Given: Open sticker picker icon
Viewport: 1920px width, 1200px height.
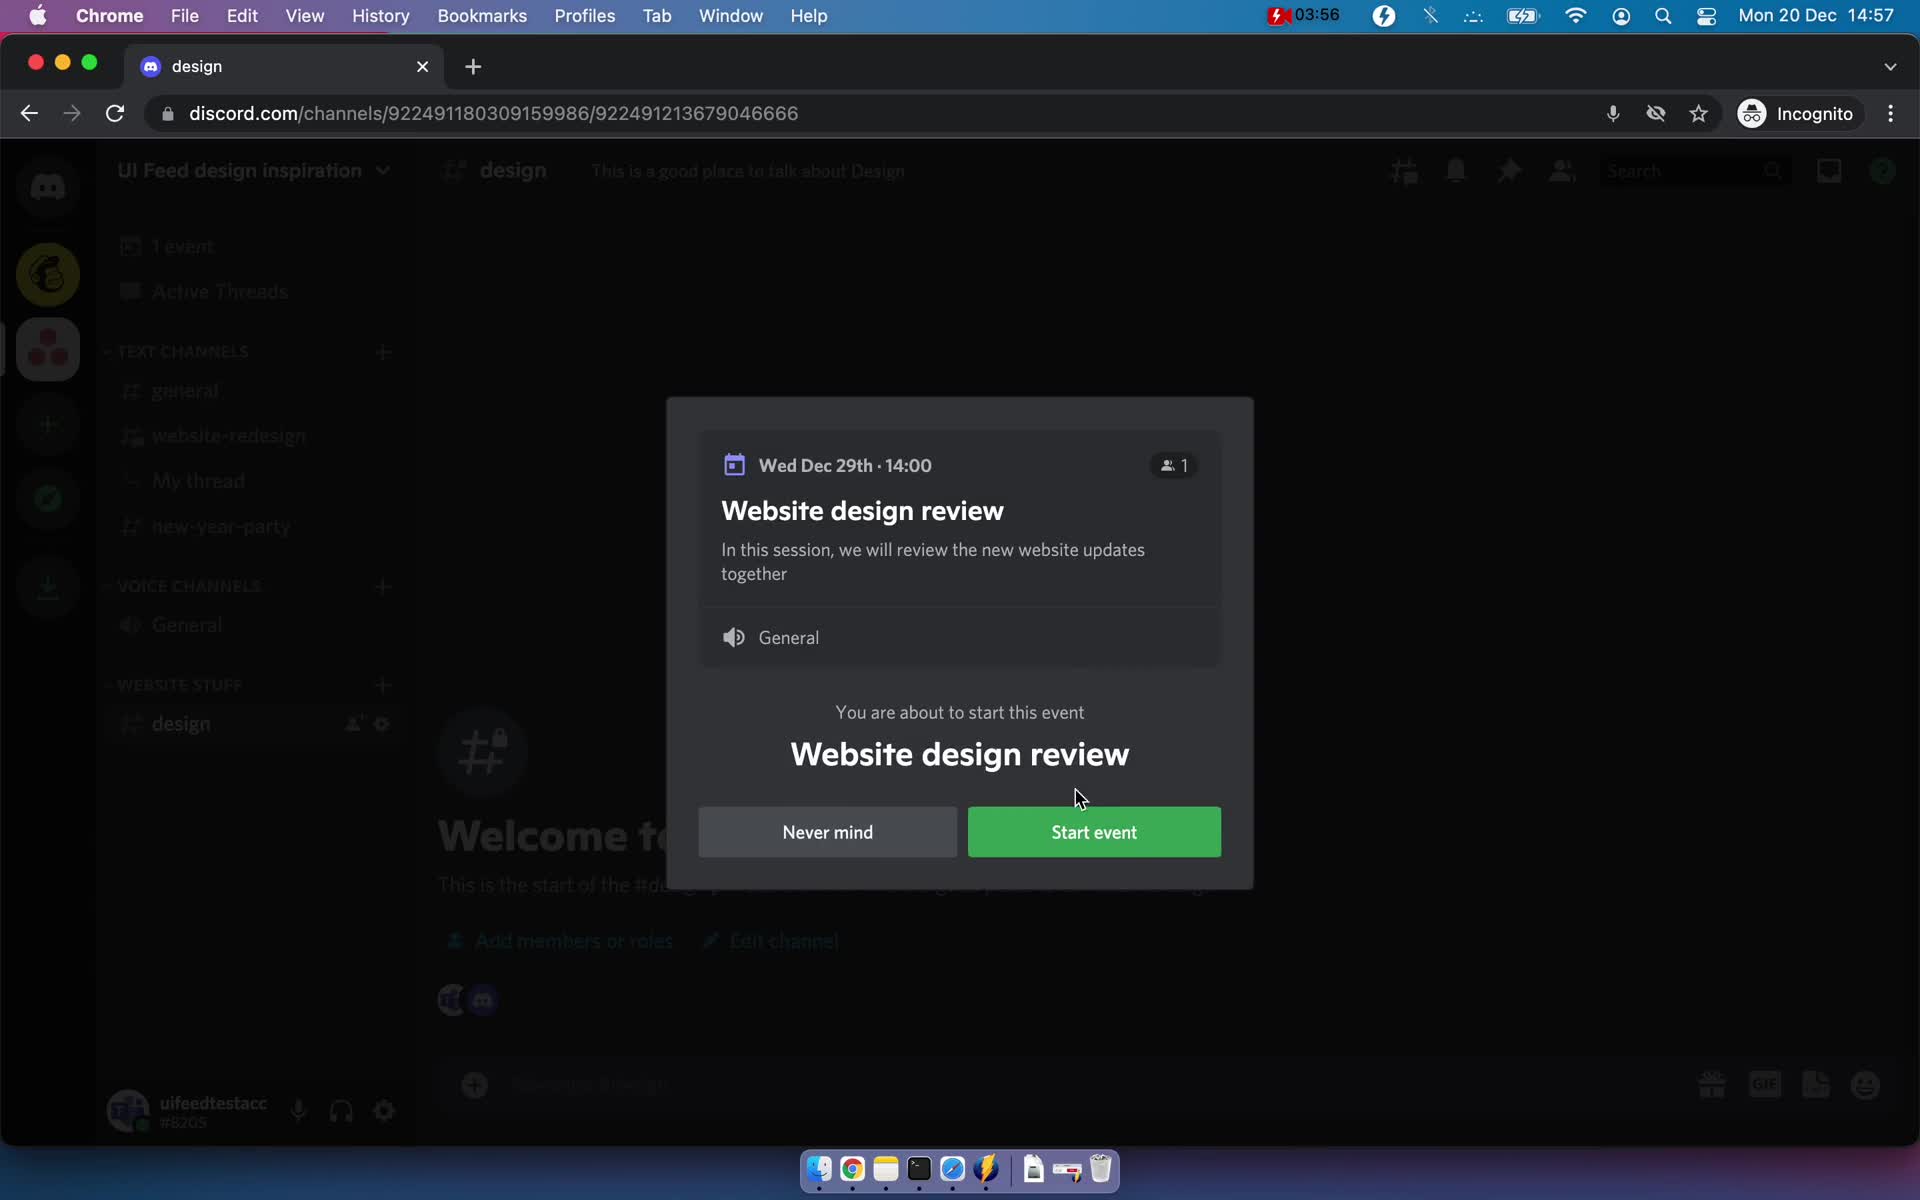Looking at the screenshot, I should (x=1816, y=1085).
